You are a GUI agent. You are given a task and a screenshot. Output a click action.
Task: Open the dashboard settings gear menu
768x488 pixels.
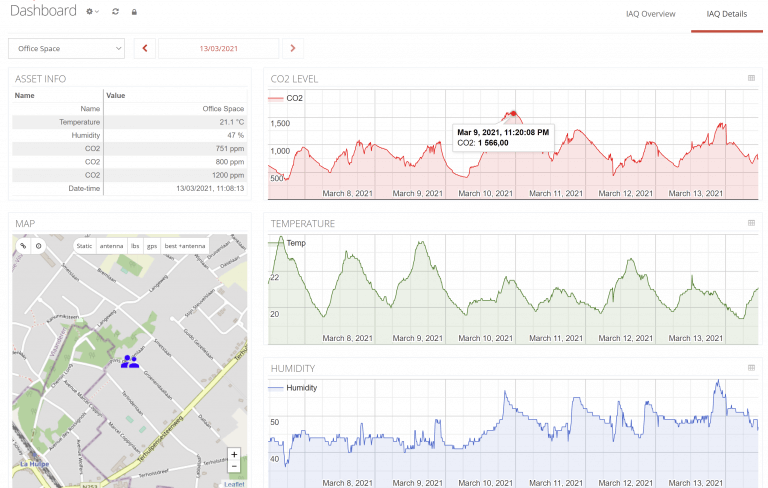[92, 11]
